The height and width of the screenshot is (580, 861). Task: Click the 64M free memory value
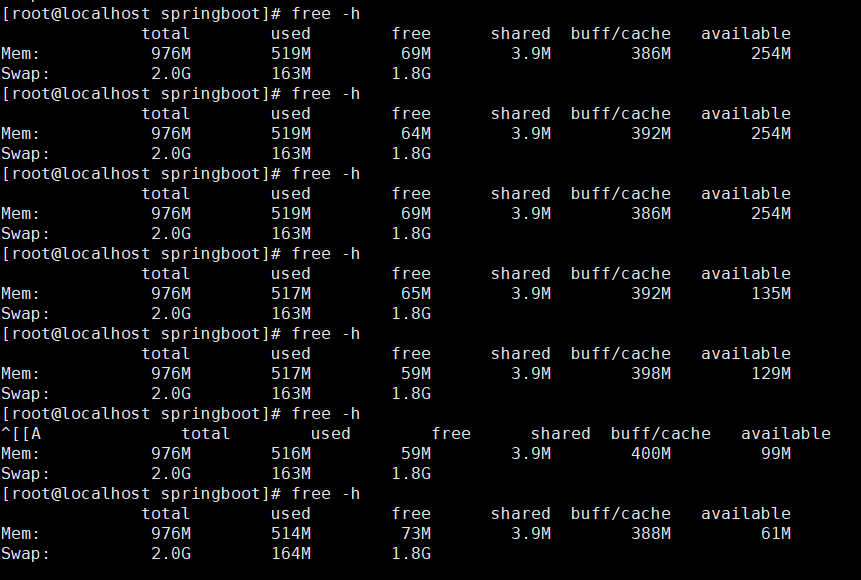pos(415,134)
